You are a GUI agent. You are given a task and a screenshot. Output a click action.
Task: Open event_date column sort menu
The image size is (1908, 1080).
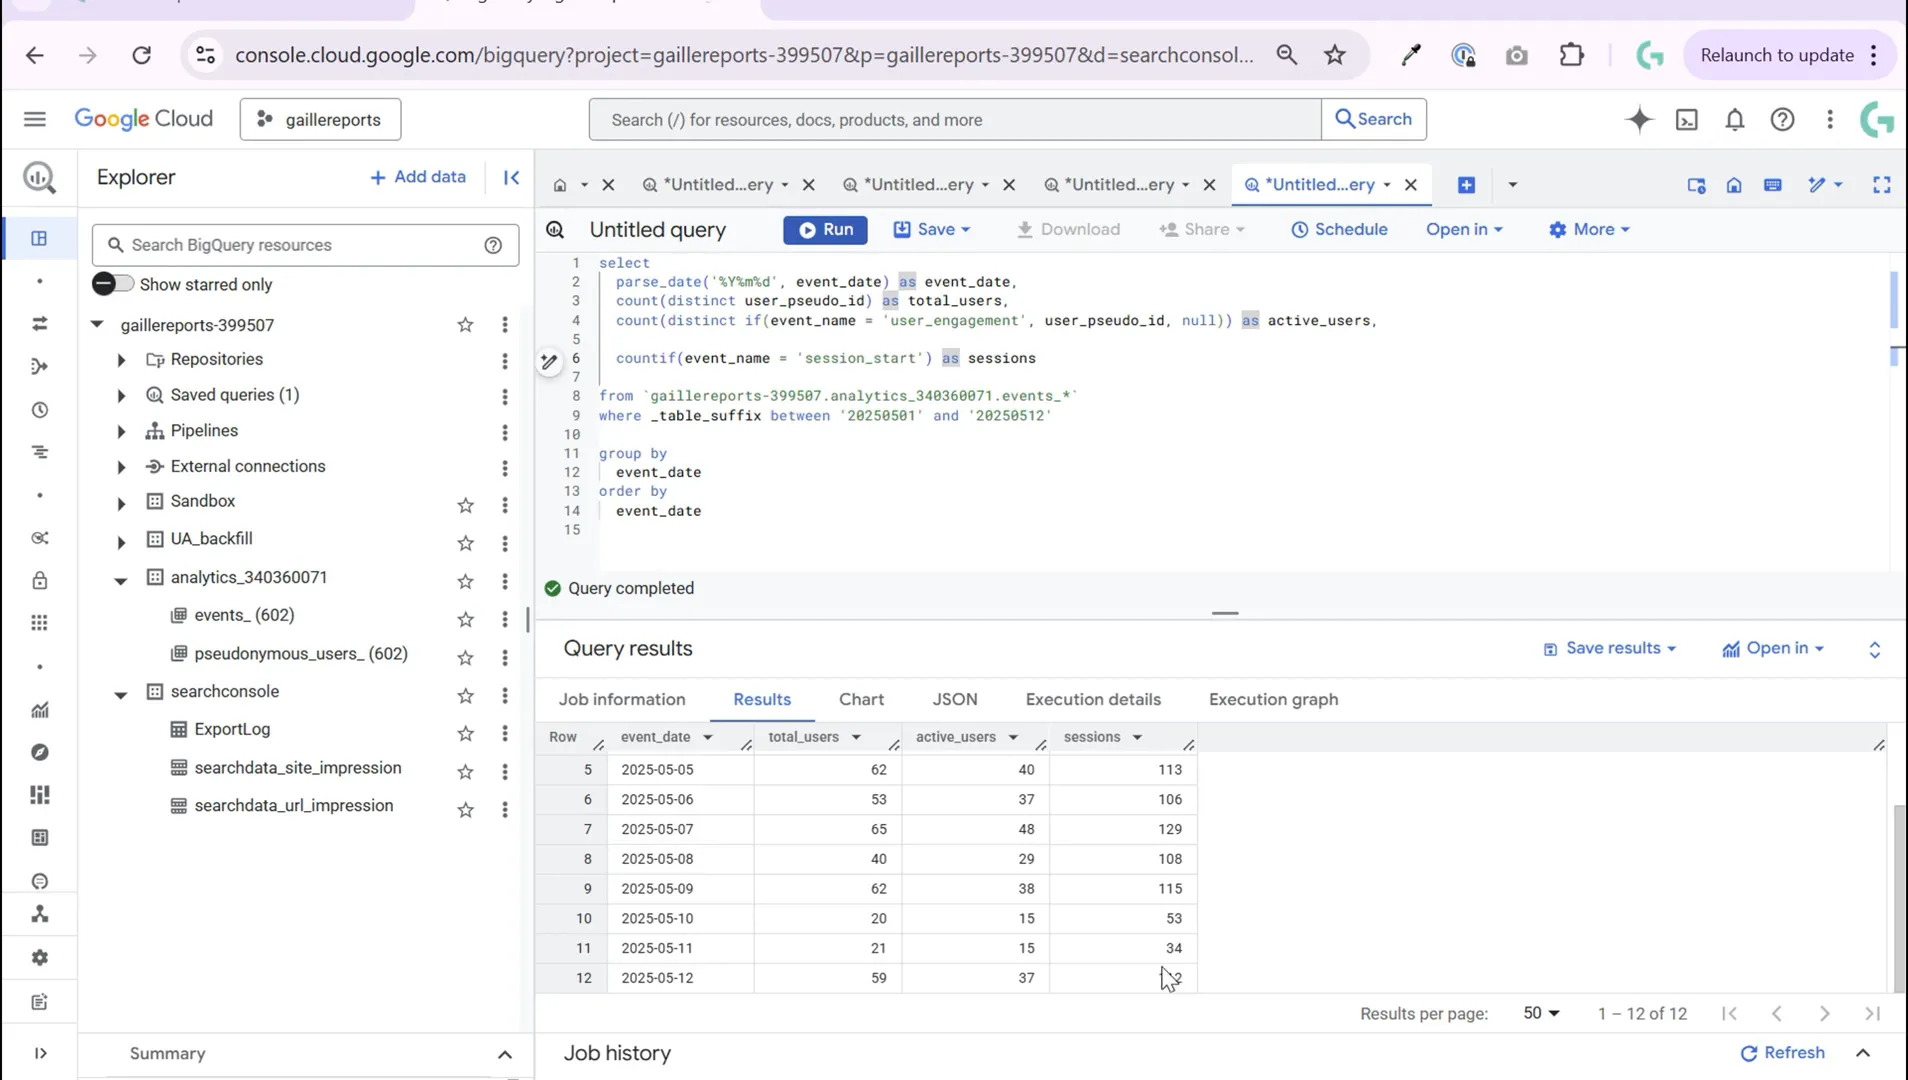tap(708, 737)
